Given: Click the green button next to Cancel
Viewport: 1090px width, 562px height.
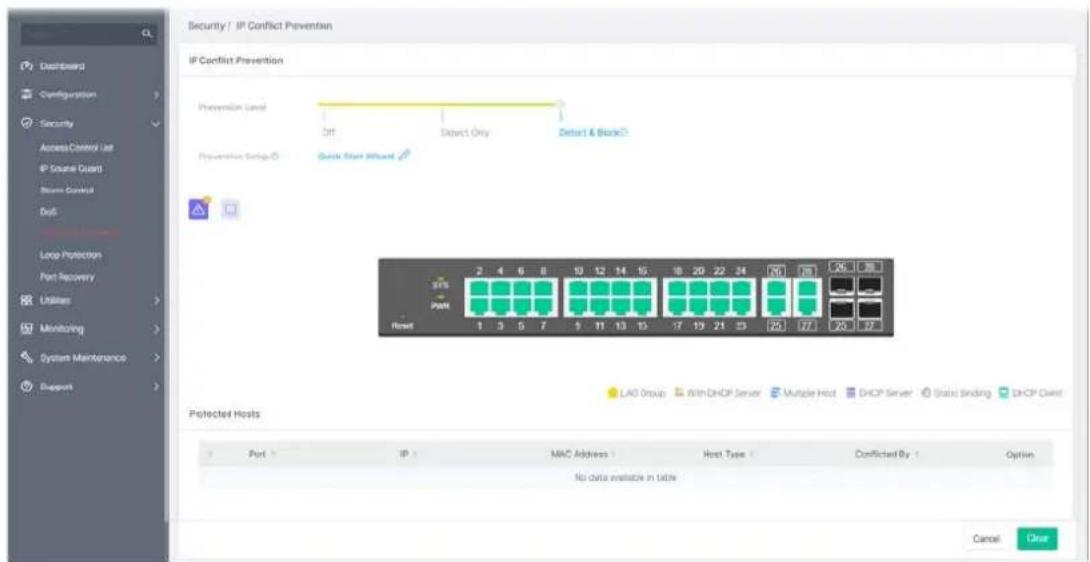Looking at the screenshot, I should point(1037,538).
